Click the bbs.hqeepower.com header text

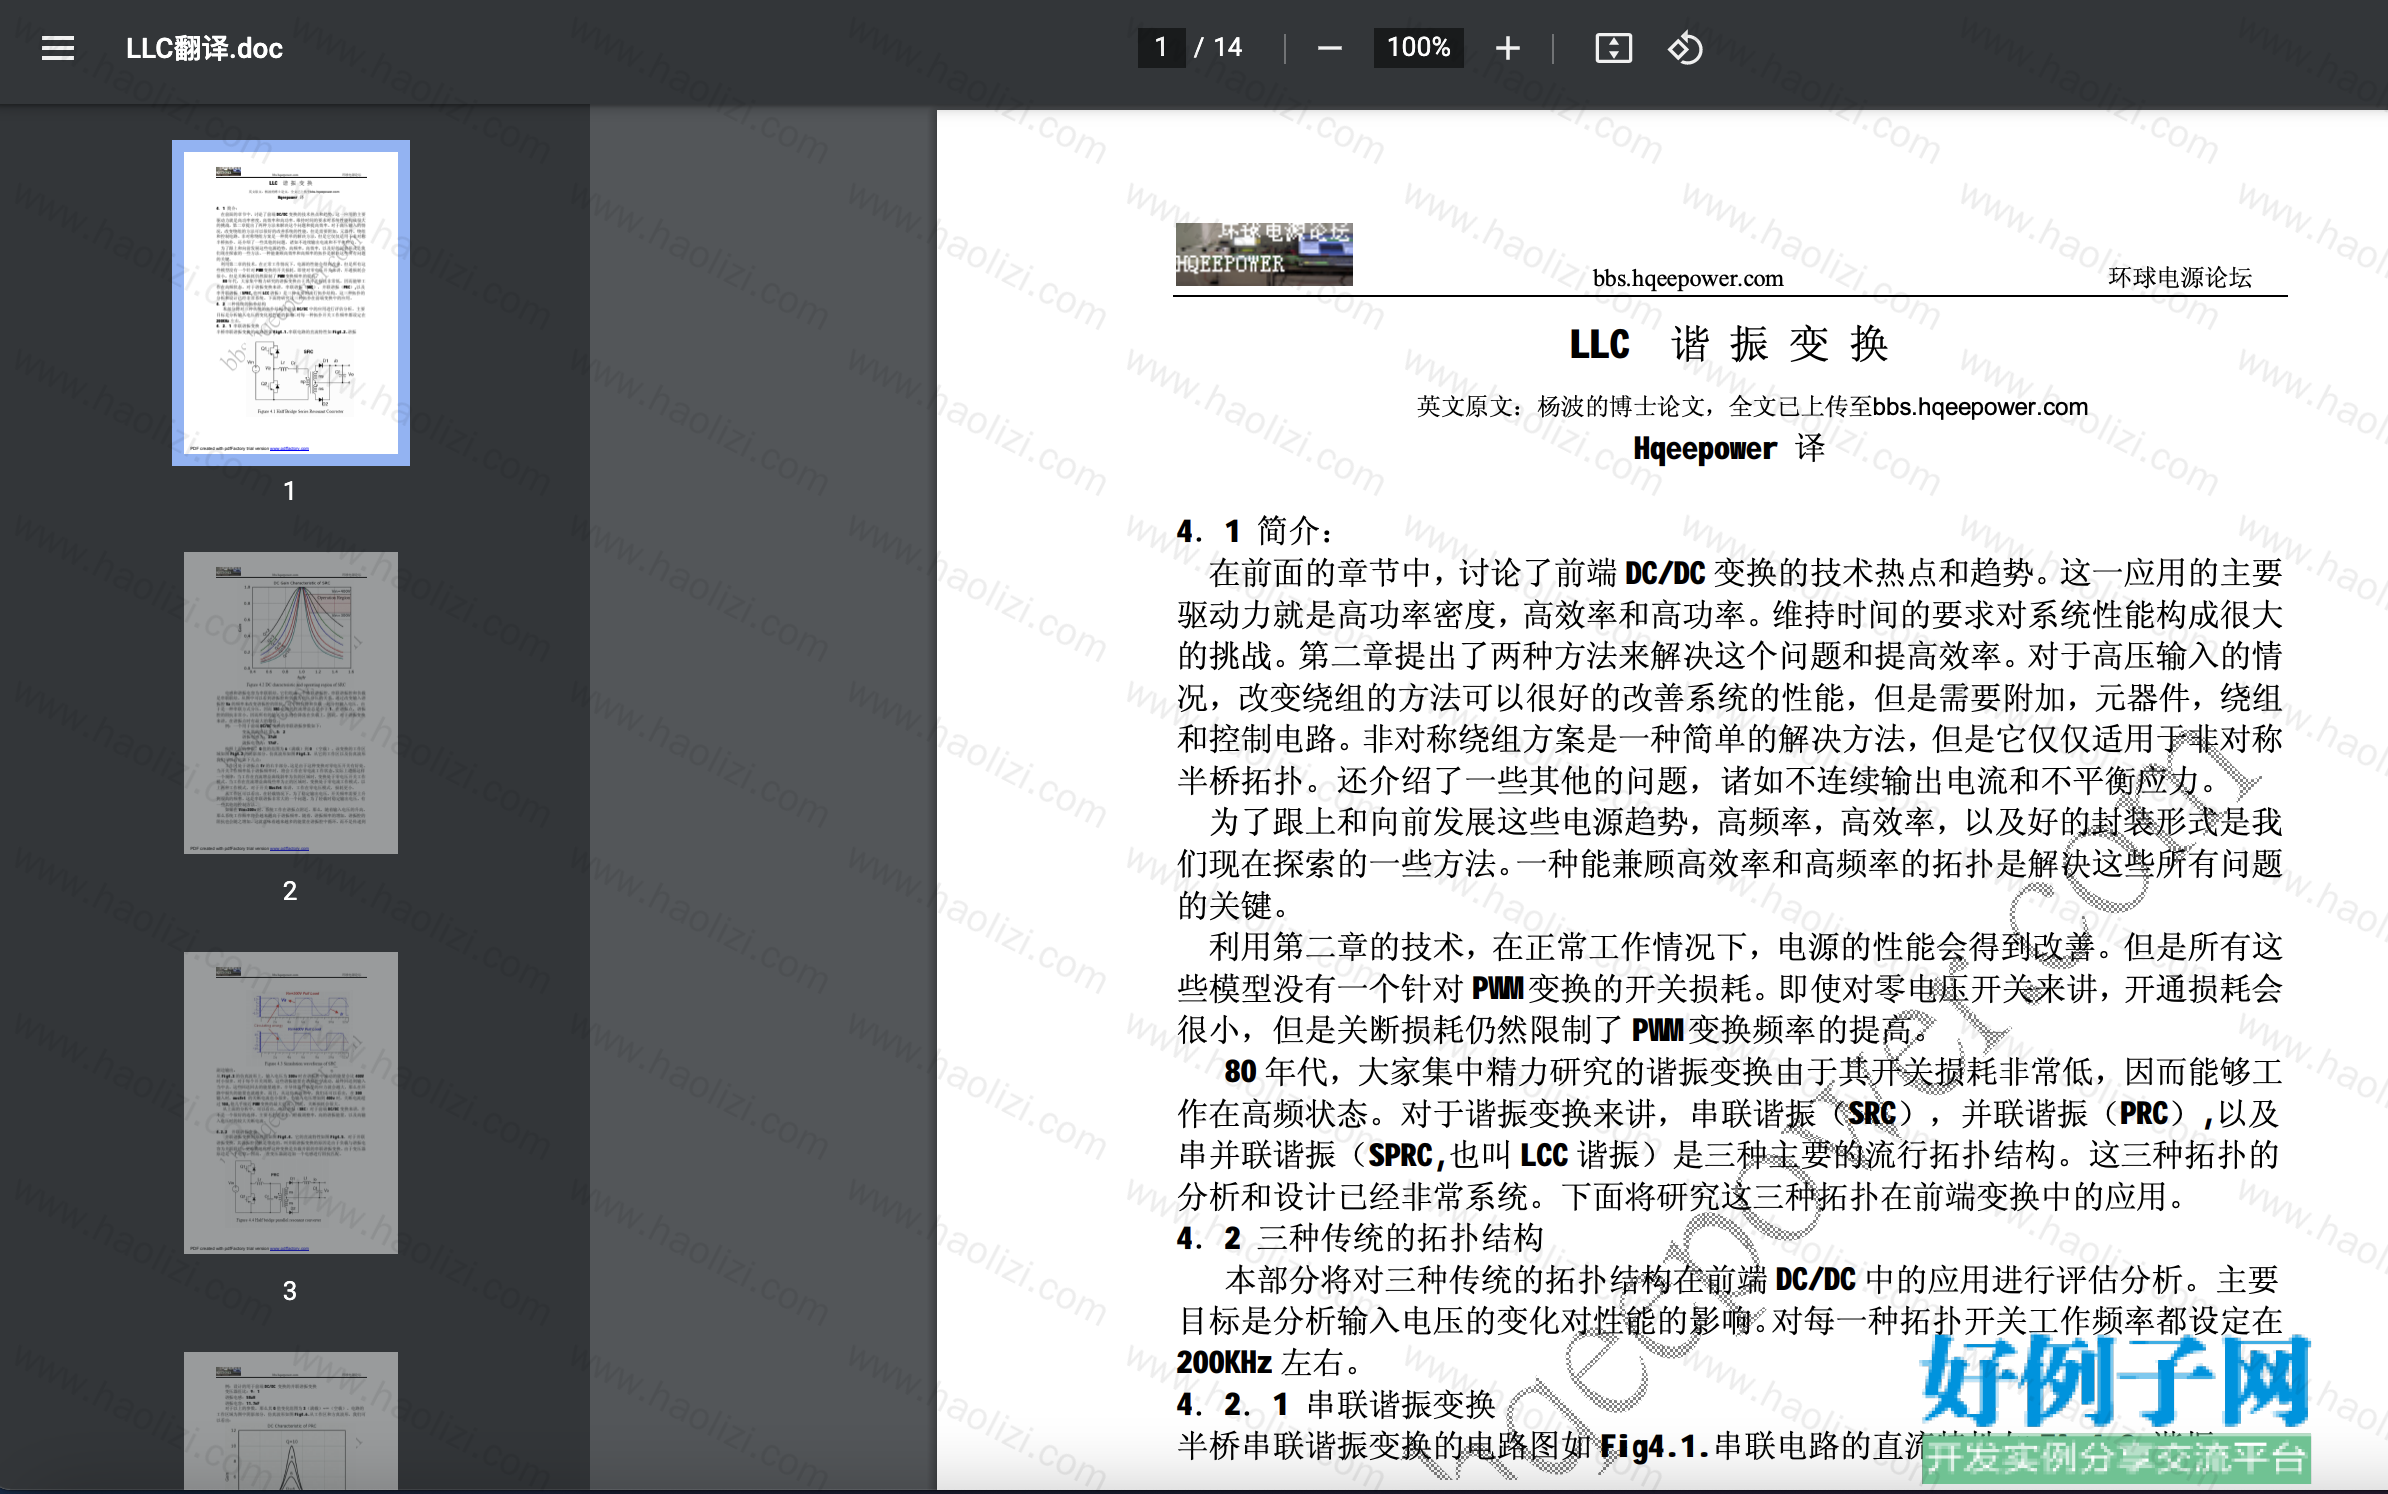(1688, 278)
